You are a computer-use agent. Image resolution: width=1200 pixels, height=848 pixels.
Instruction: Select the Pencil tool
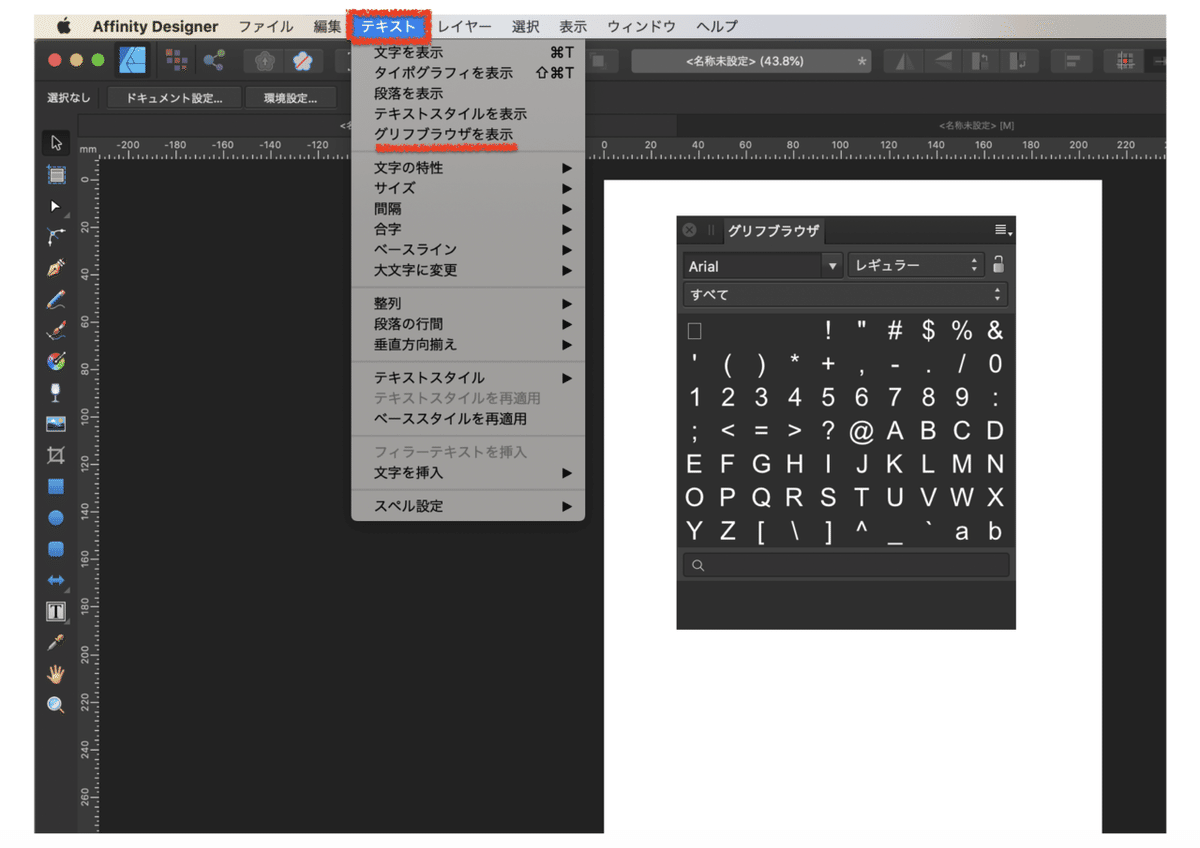[x=57, y=299]
